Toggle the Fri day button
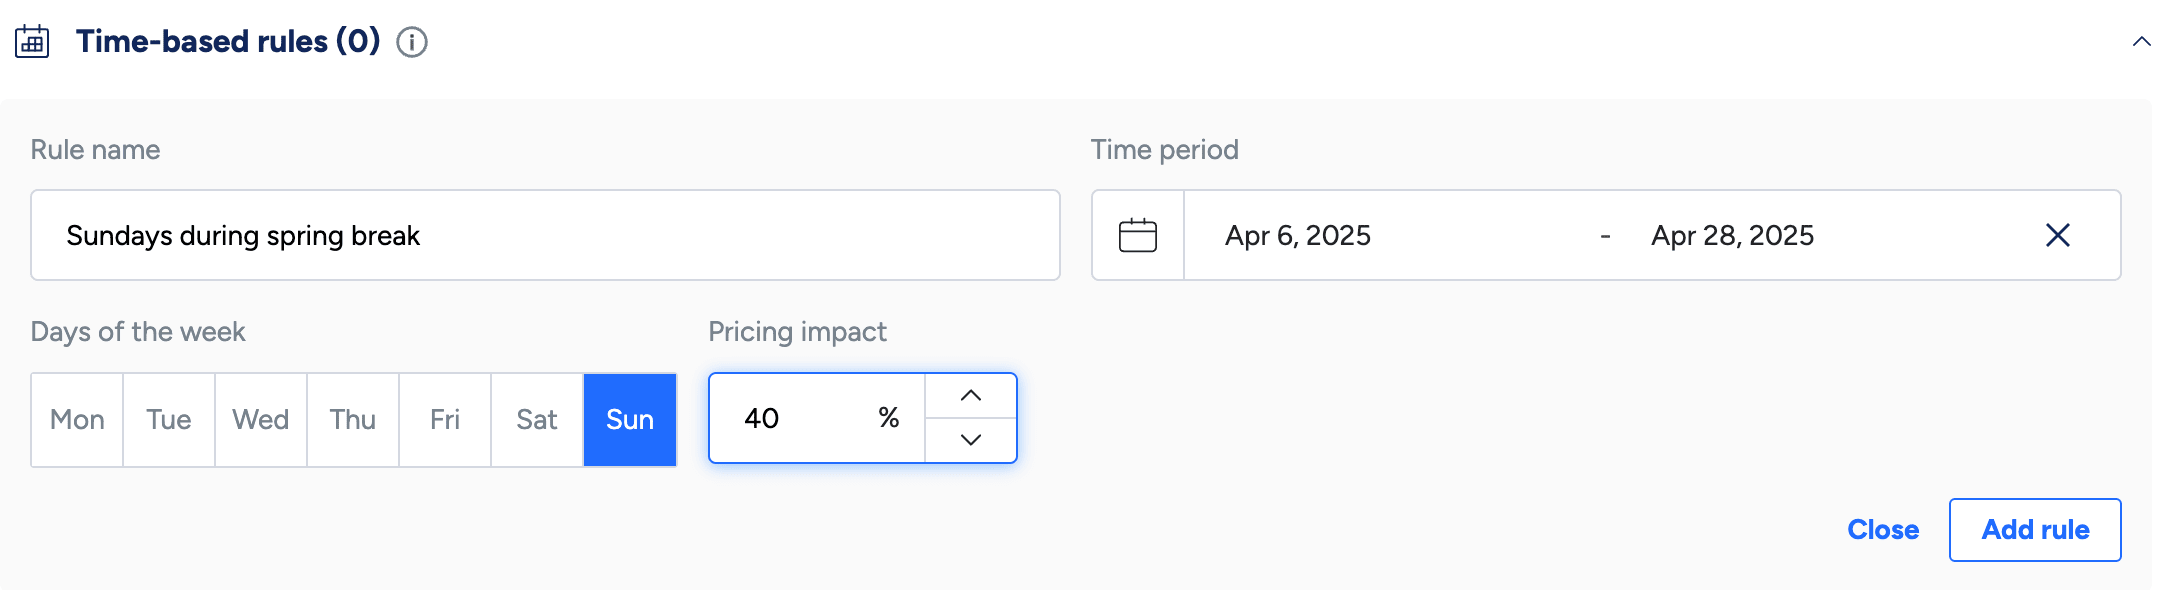The height and width of the screenshot is (590, 2176). (445, 420)
